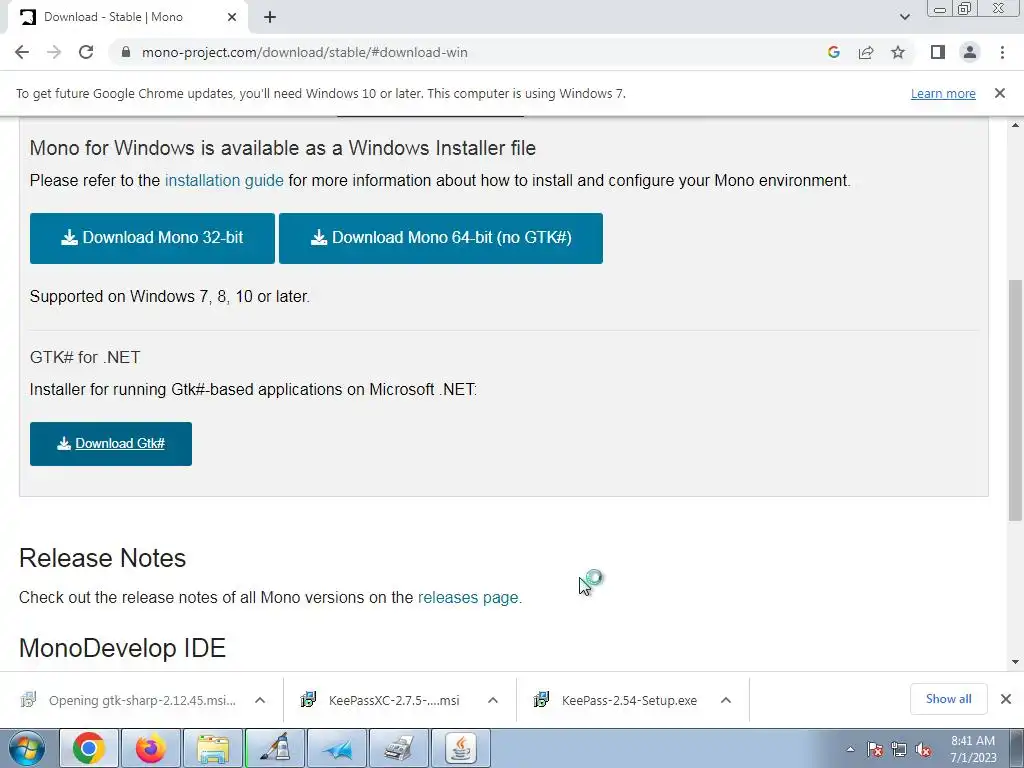1024x768 pixels.
Task: Open the Chrome profile avatar
Action: [x=970, y=52]
